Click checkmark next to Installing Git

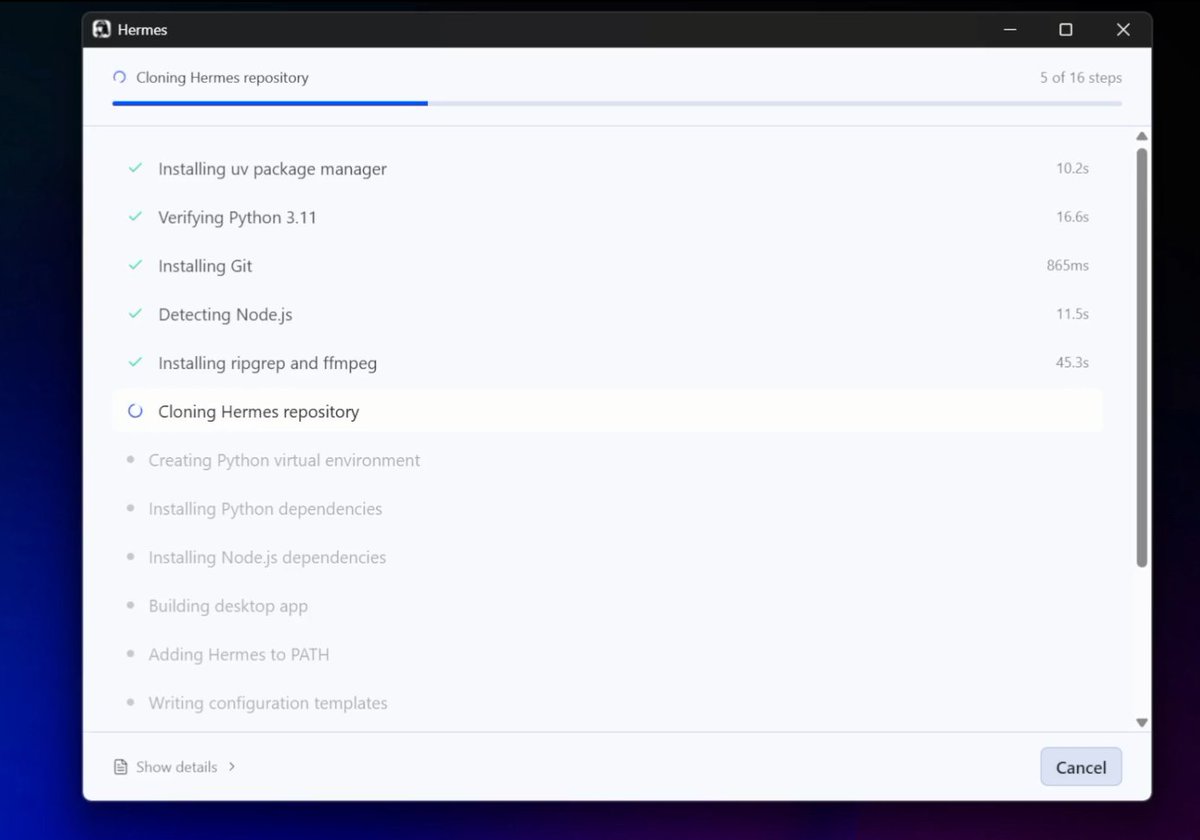[135, 265]
